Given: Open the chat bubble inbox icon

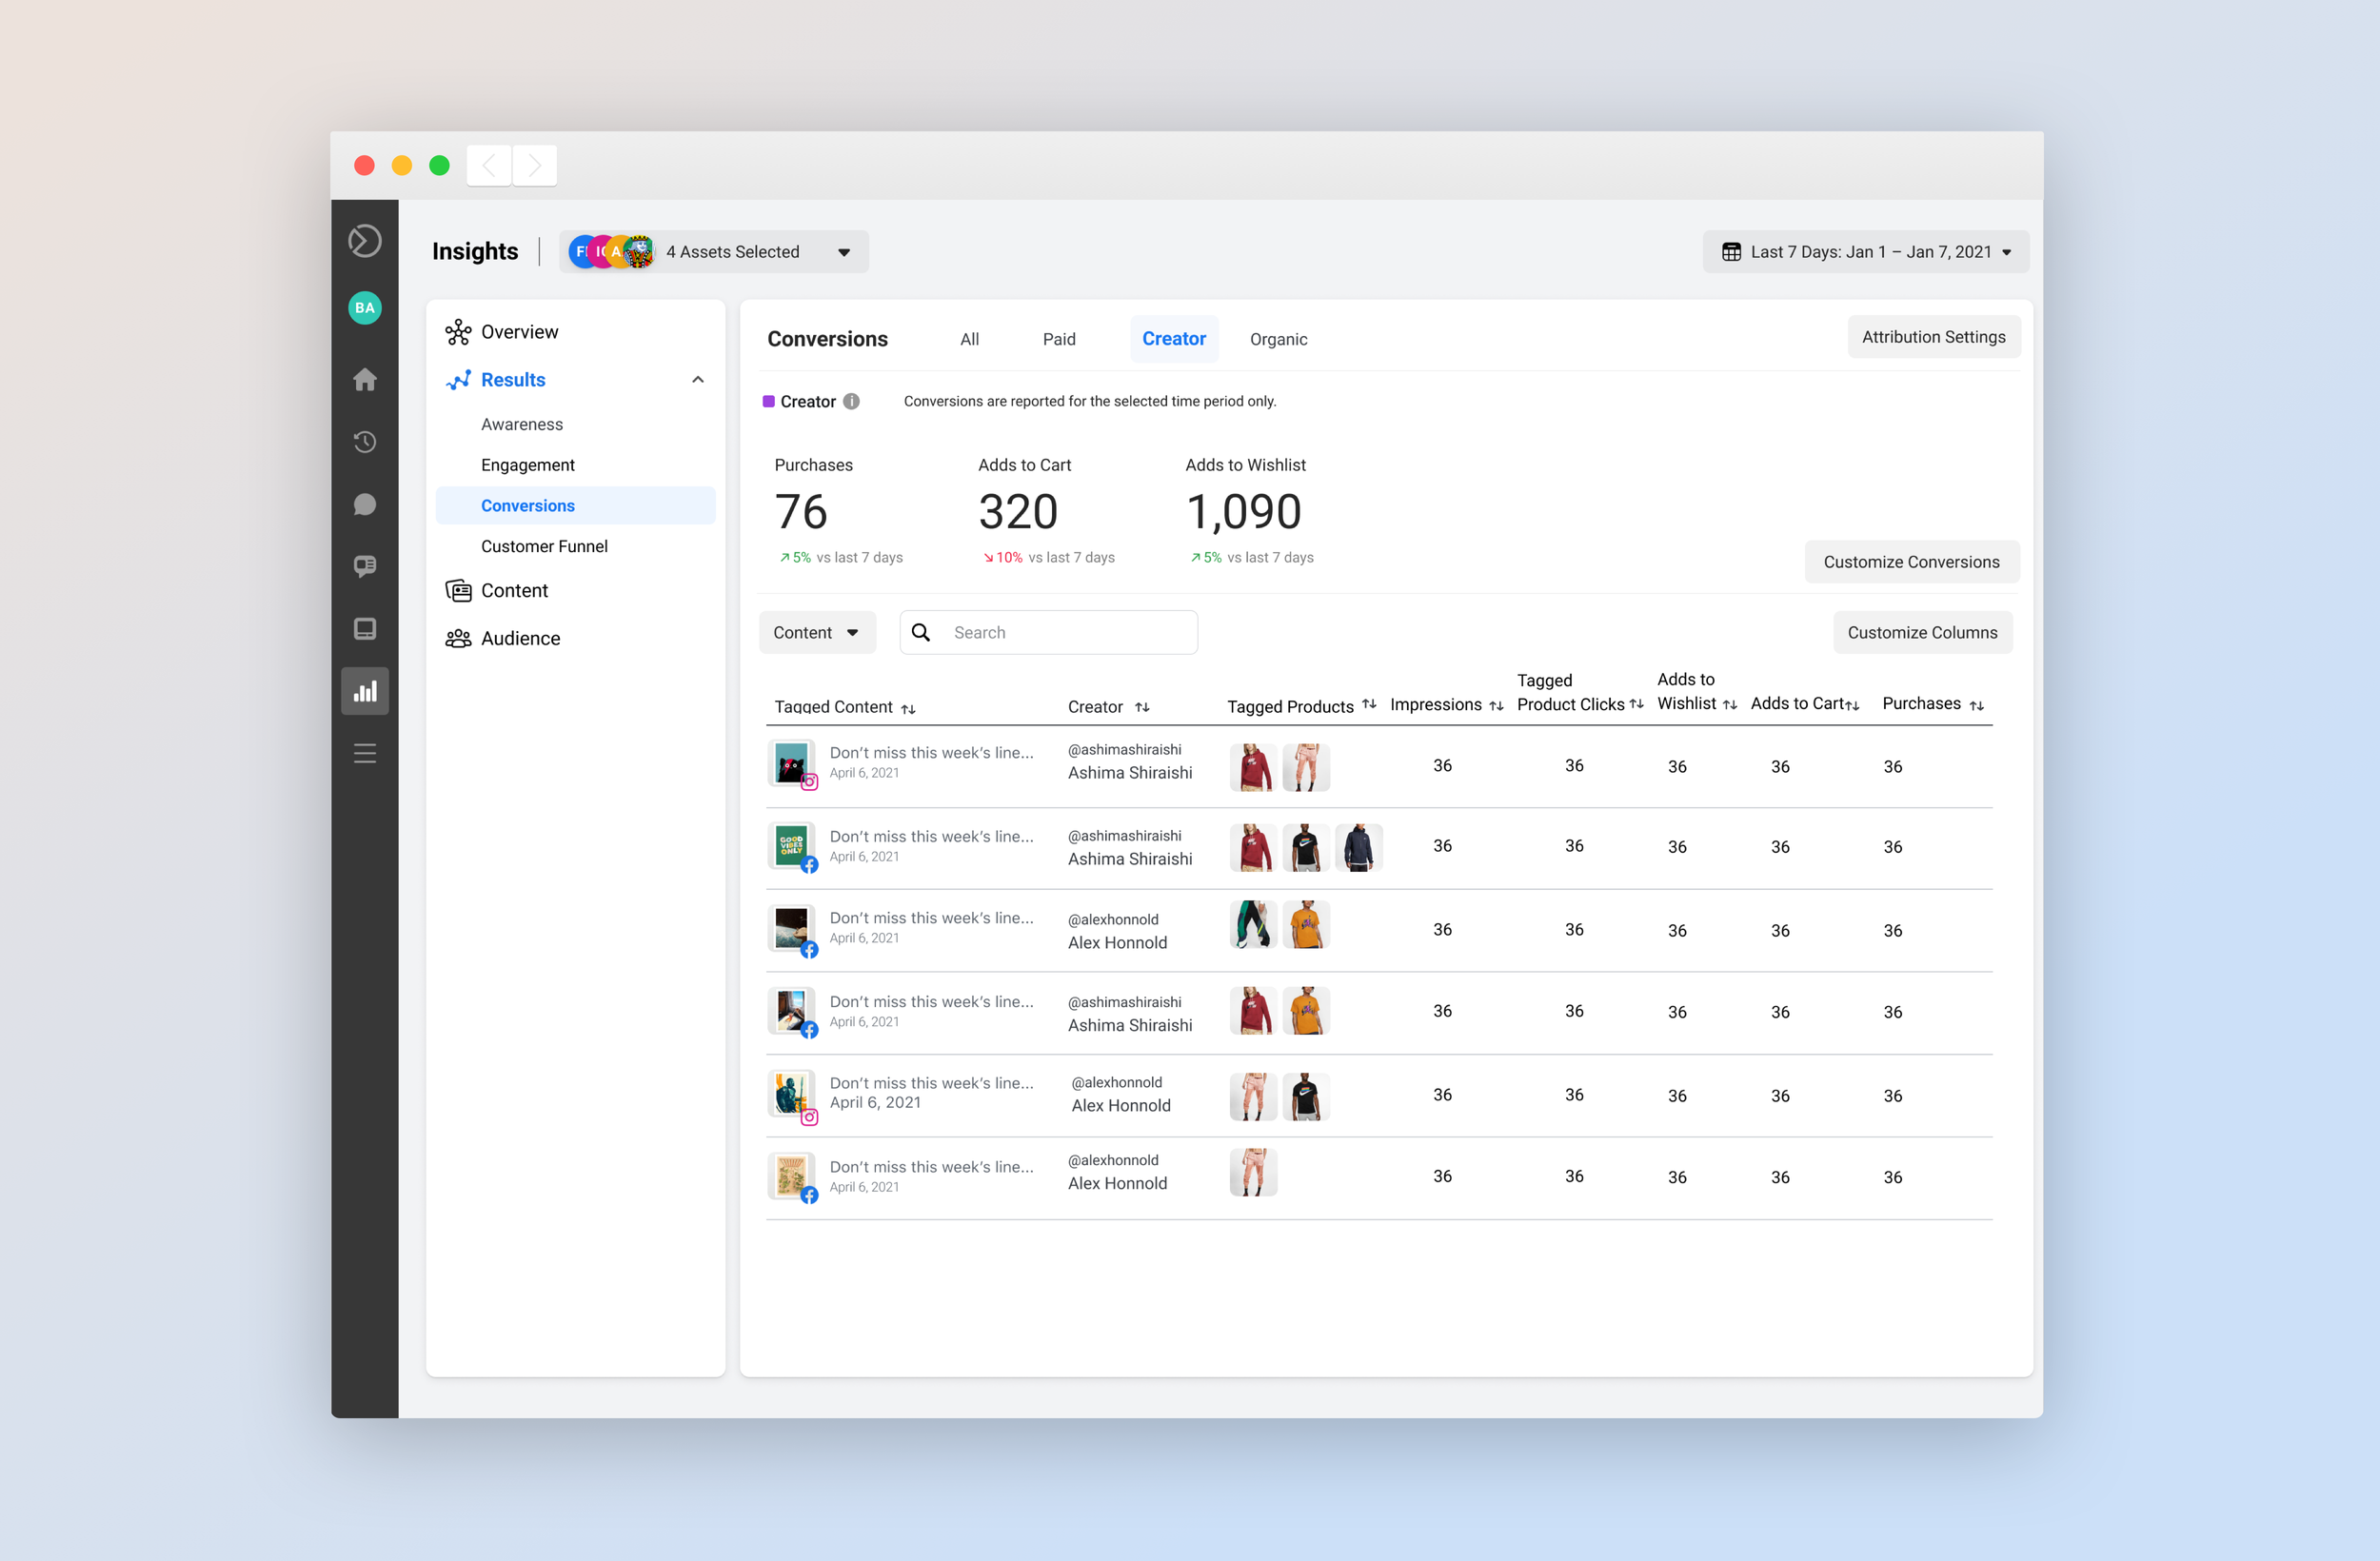Looking at the screenshot, I should (x=364, y=504).
